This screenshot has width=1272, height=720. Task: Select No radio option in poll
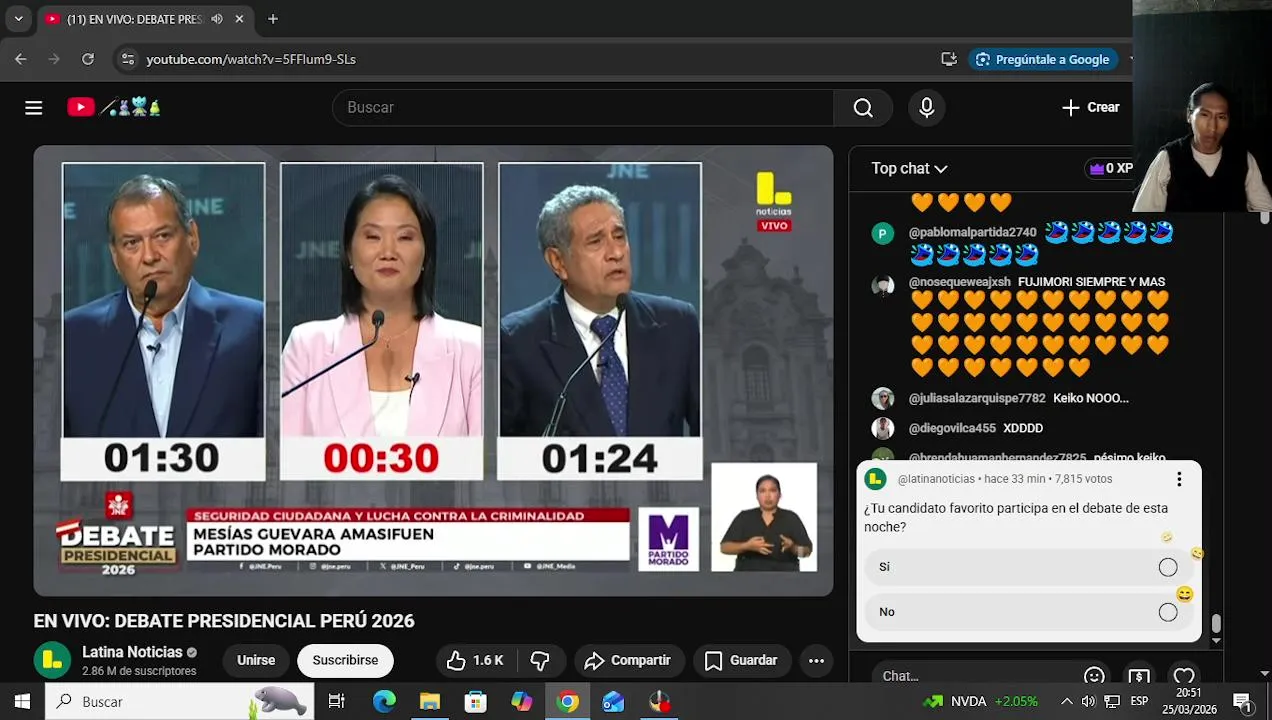1168,612
